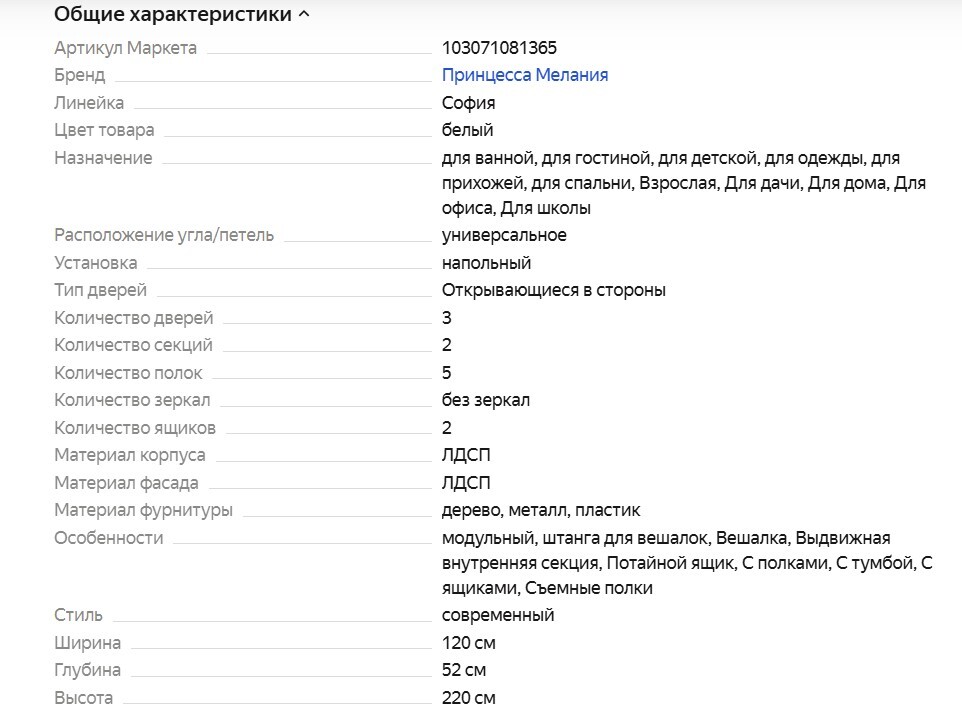The width and height of the screenshot is (962, 705).
Task: Click the article number 103071081365
Action: click(x=499, y=47)
